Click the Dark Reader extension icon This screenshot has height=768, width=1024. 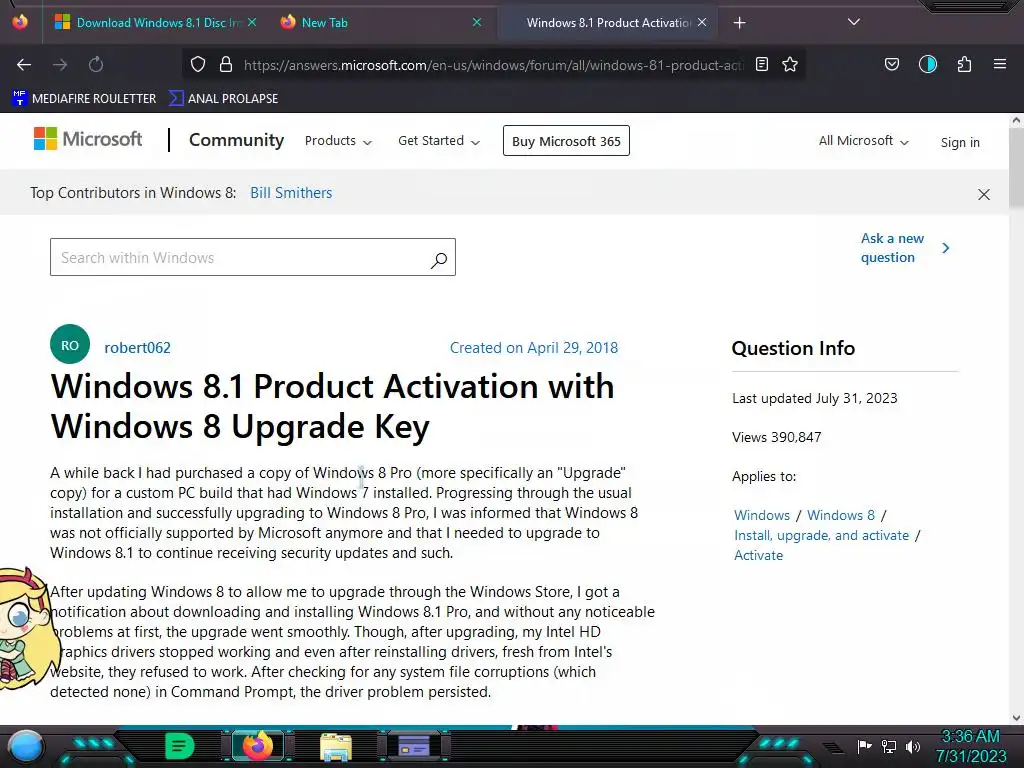928,65
